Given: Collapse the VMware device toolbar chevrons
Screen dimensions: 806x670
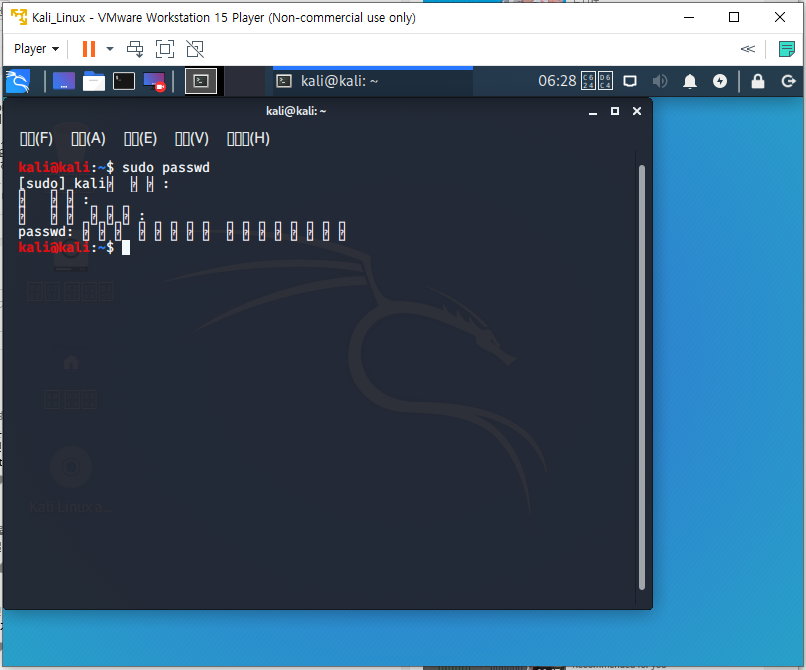Looking at the screenshot, I should click(747, 49).
